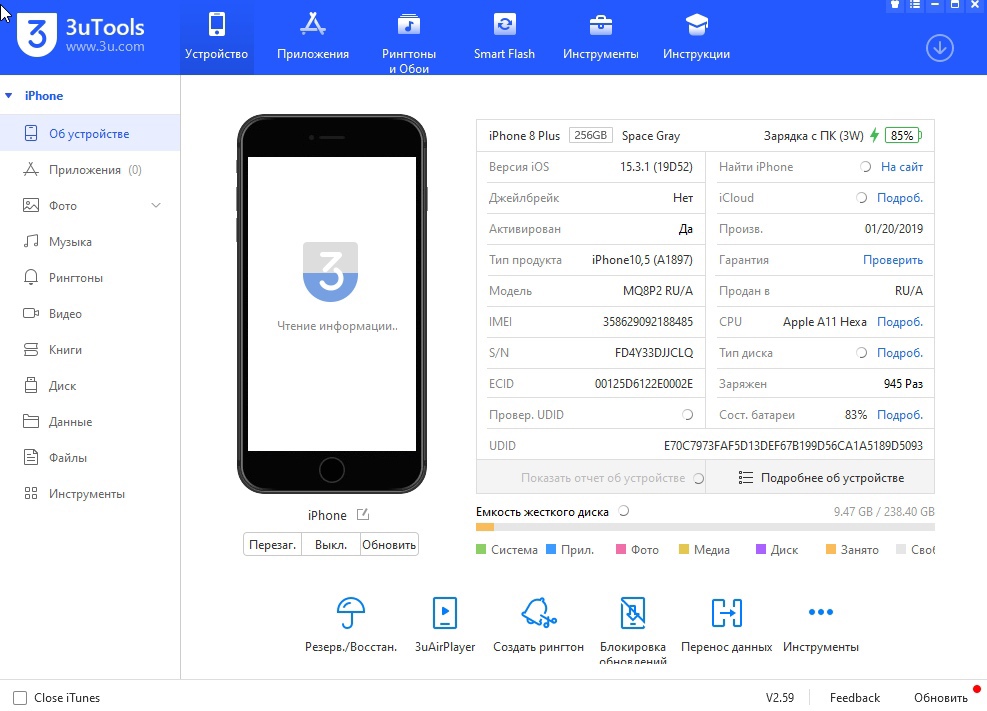This screenshot has width=987, height=711.
Task: Open sidebar Инструменты item
Action: coord(90,494)
